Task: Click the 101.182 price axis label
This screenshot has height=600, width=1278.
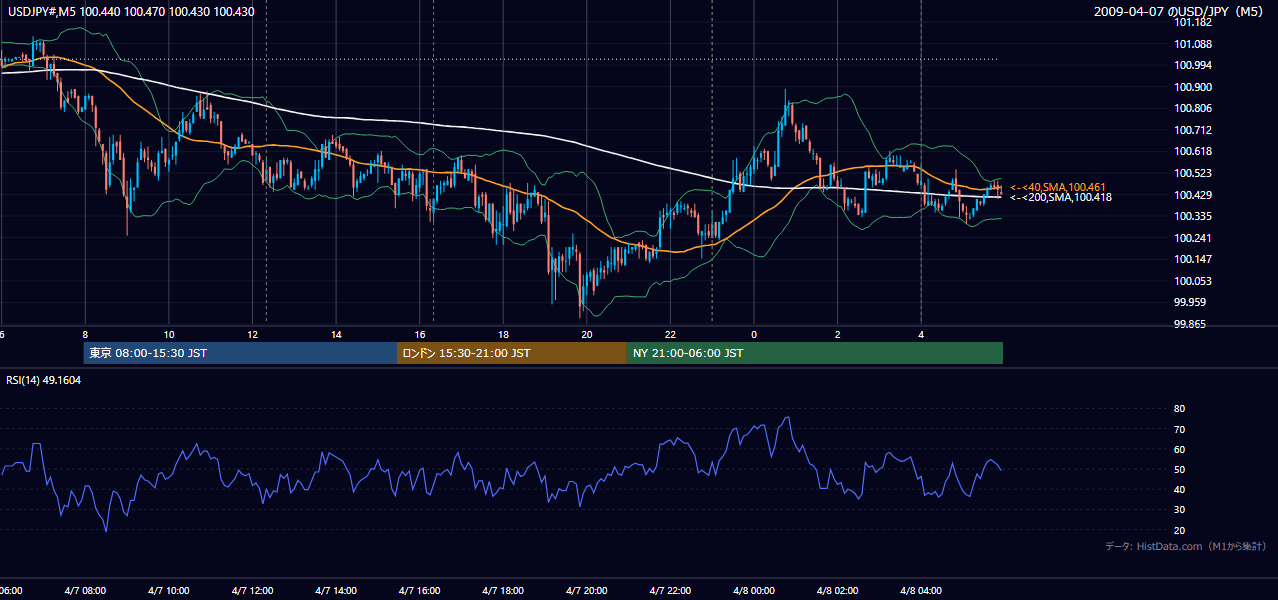Action: pyautogui.click(x=1193, y=22)
